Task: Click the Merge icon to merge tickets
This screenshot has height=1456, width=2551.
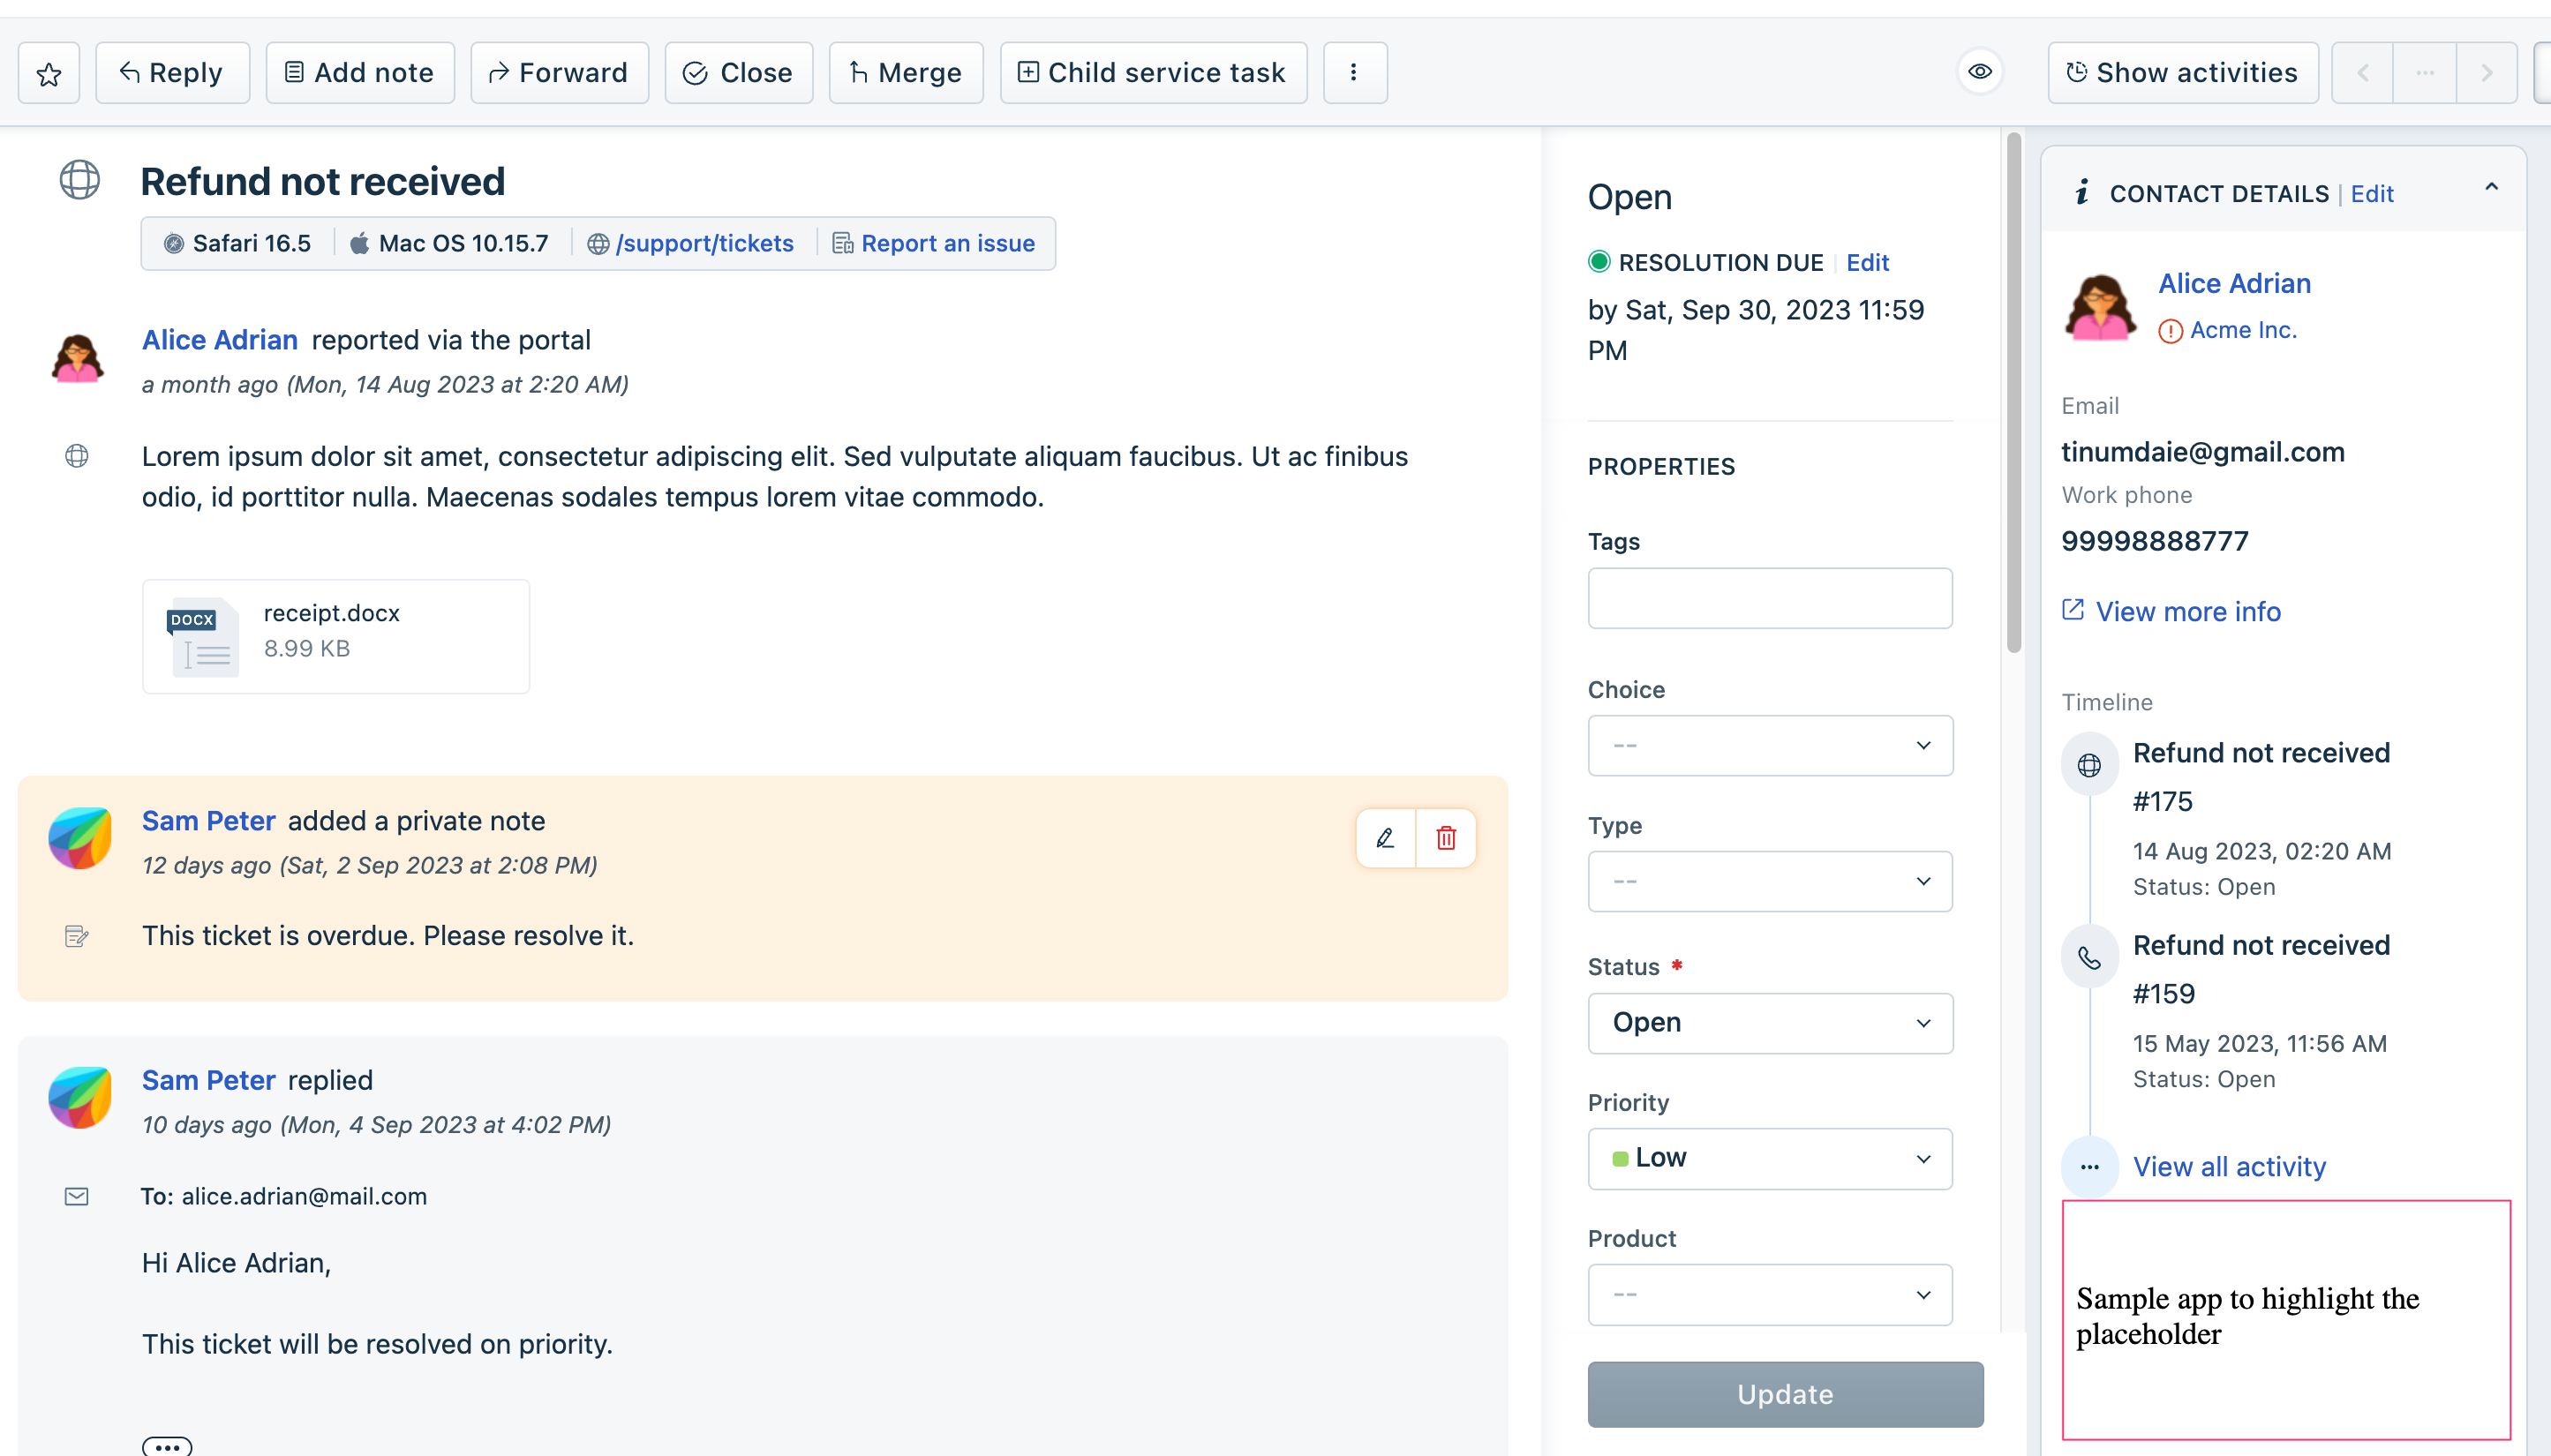Action: (x=906, y=71)
